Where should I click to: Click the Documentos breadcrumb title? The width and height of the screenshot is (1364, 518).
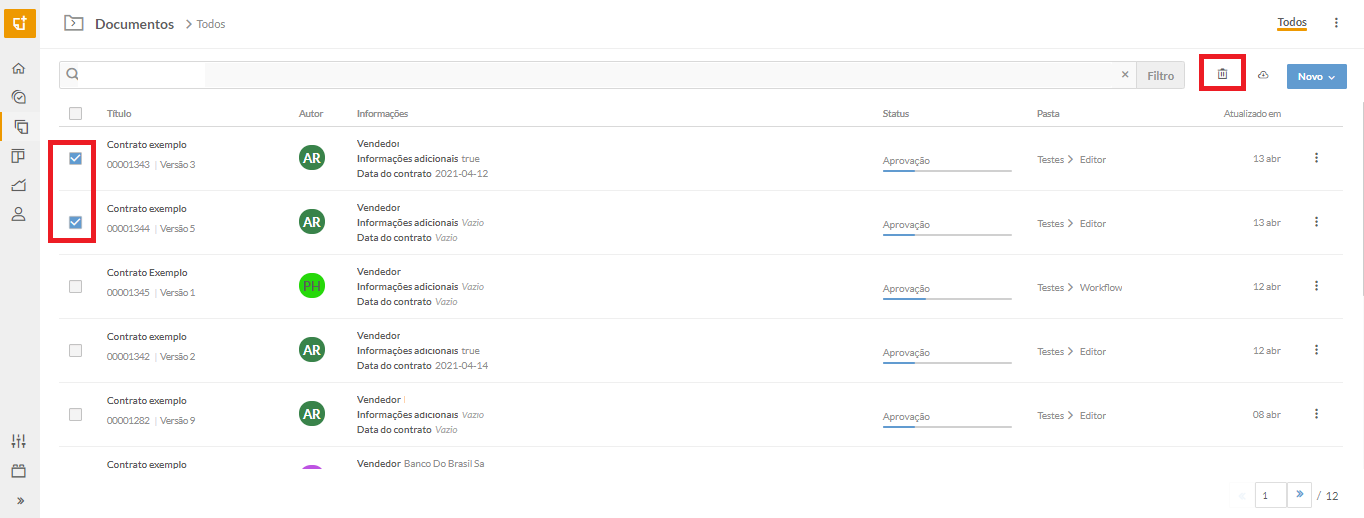coord(134,24)
